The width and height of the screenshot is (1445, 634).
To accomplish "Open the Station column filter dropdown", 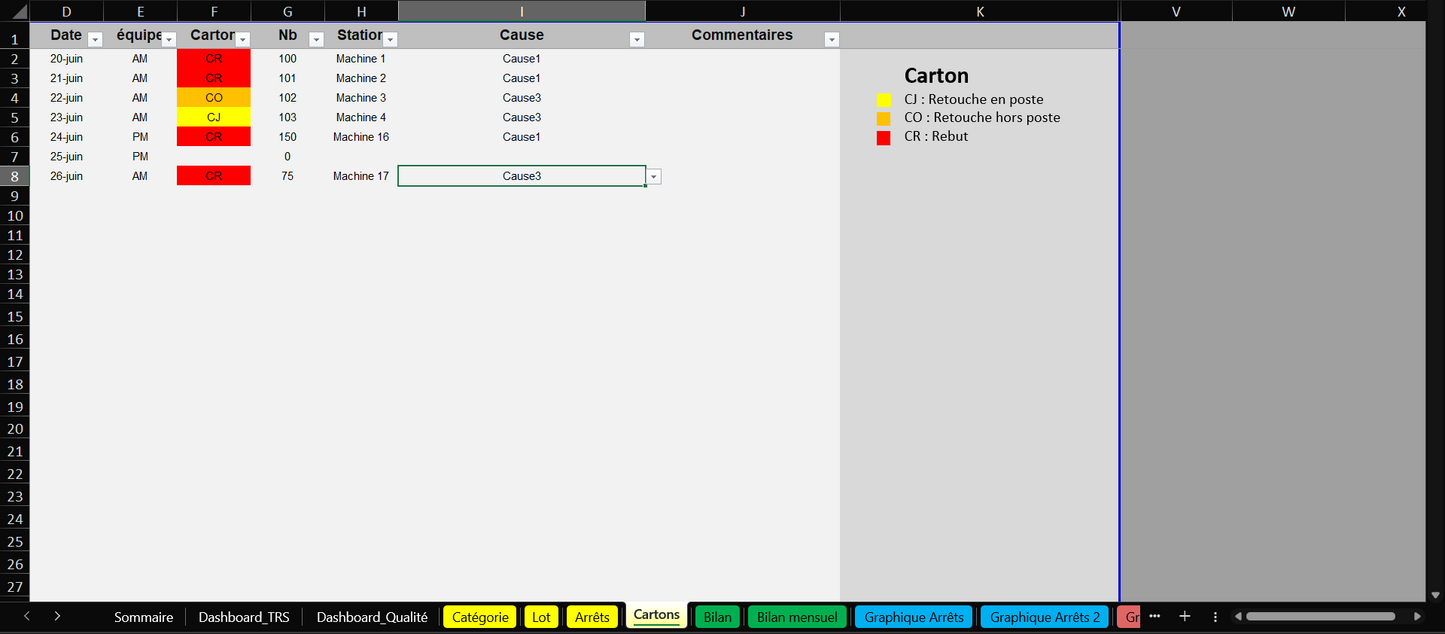I will coord(390,39).
